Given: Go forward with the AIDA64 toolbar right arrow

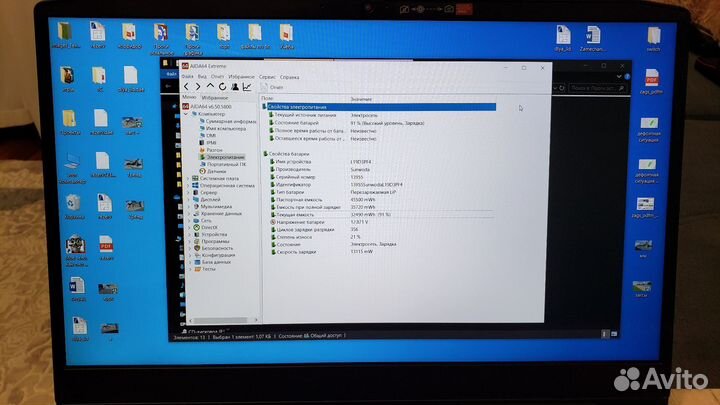Looking at the screenshot, I should [198, 86].
